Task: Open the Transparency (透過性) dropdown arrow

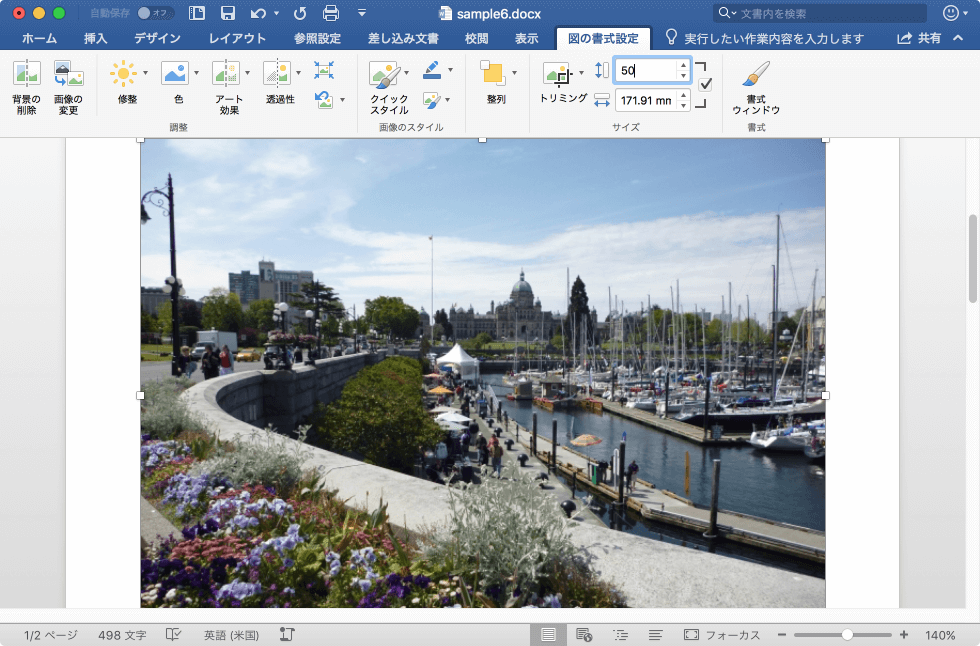Action: click(298, 73)
